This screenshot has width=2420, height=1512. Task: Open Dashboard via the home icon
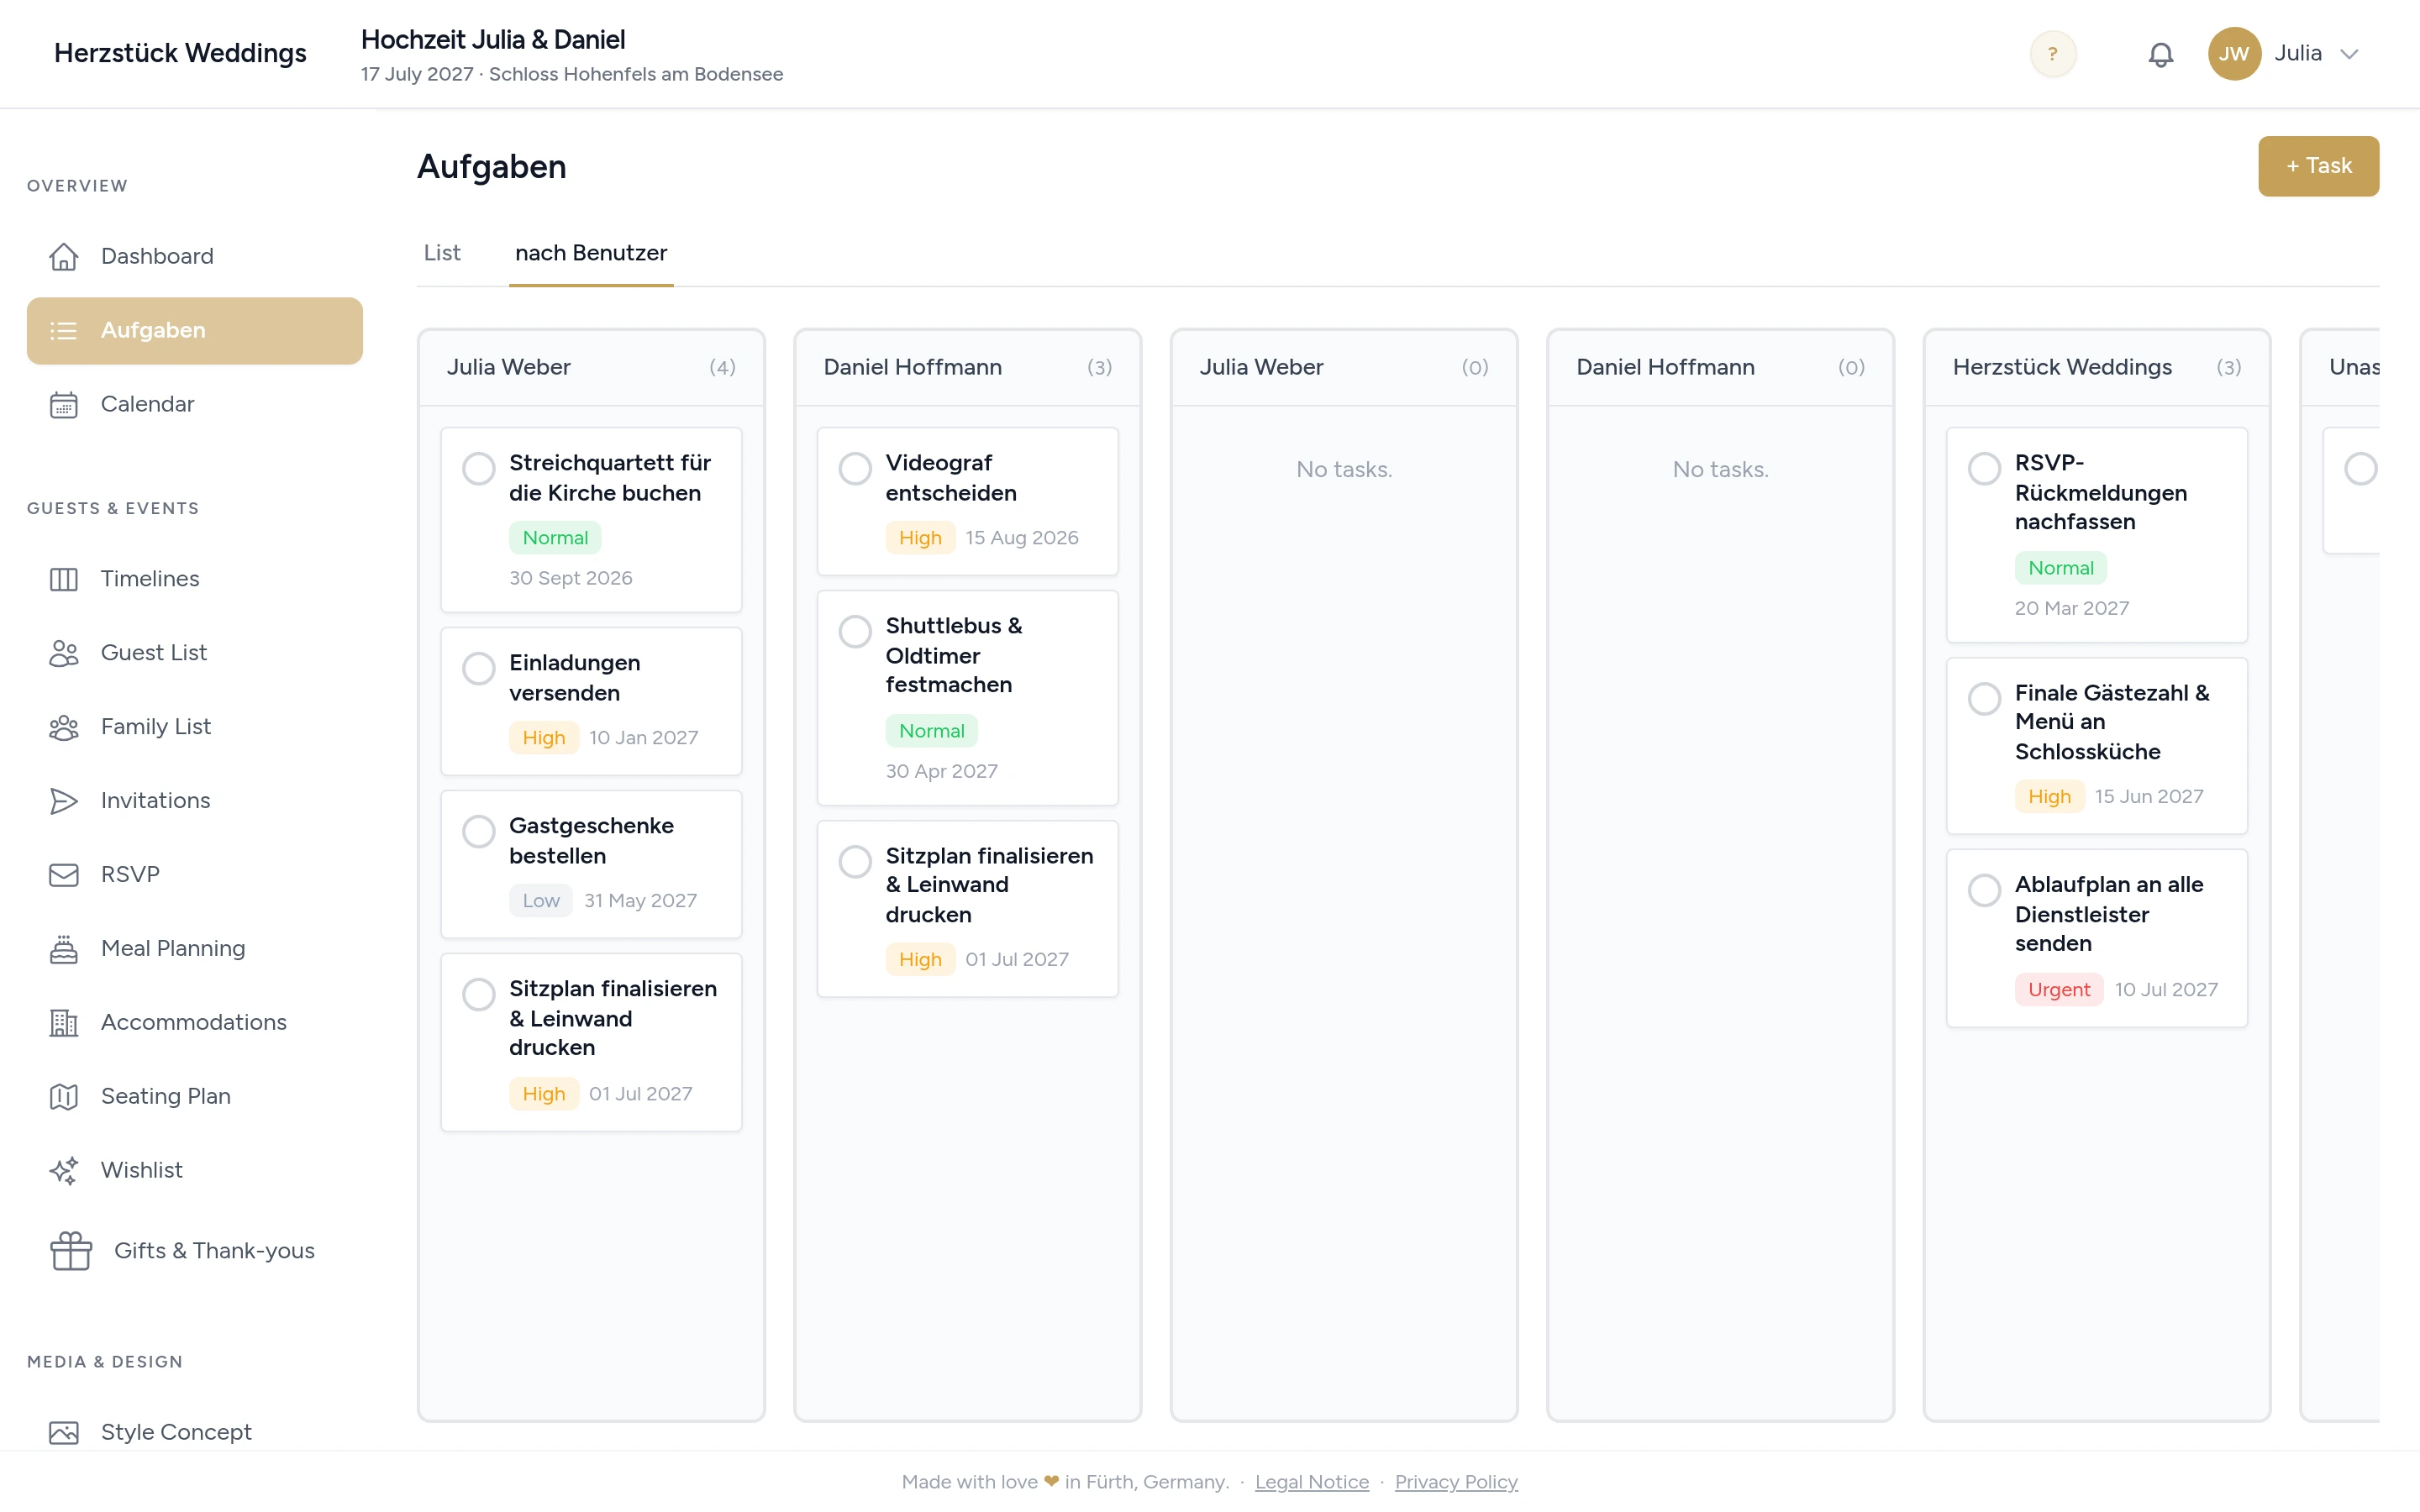coord(64,256)
